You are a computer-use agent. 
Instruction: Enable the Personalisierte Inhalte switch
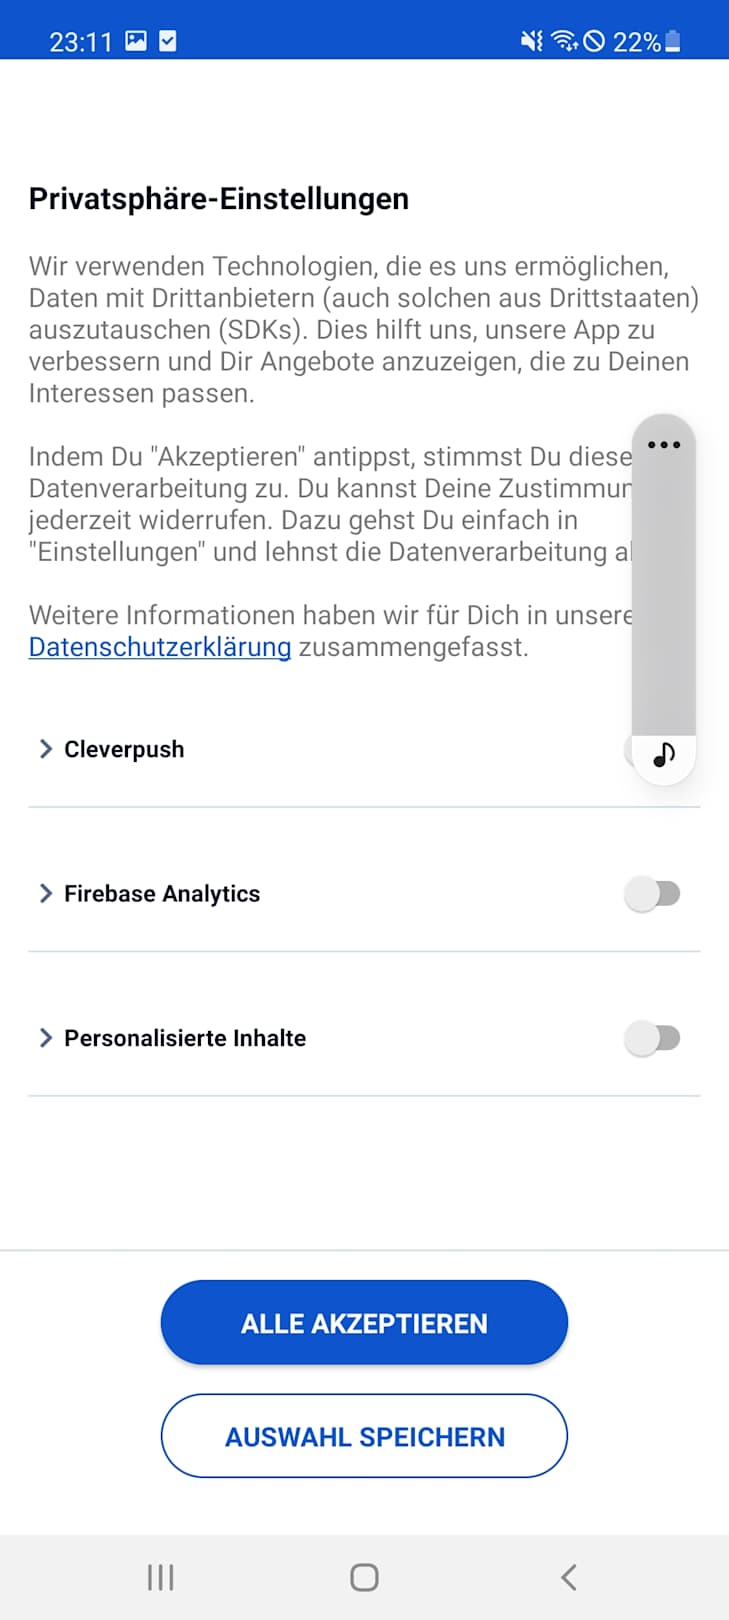[652, 1038]
